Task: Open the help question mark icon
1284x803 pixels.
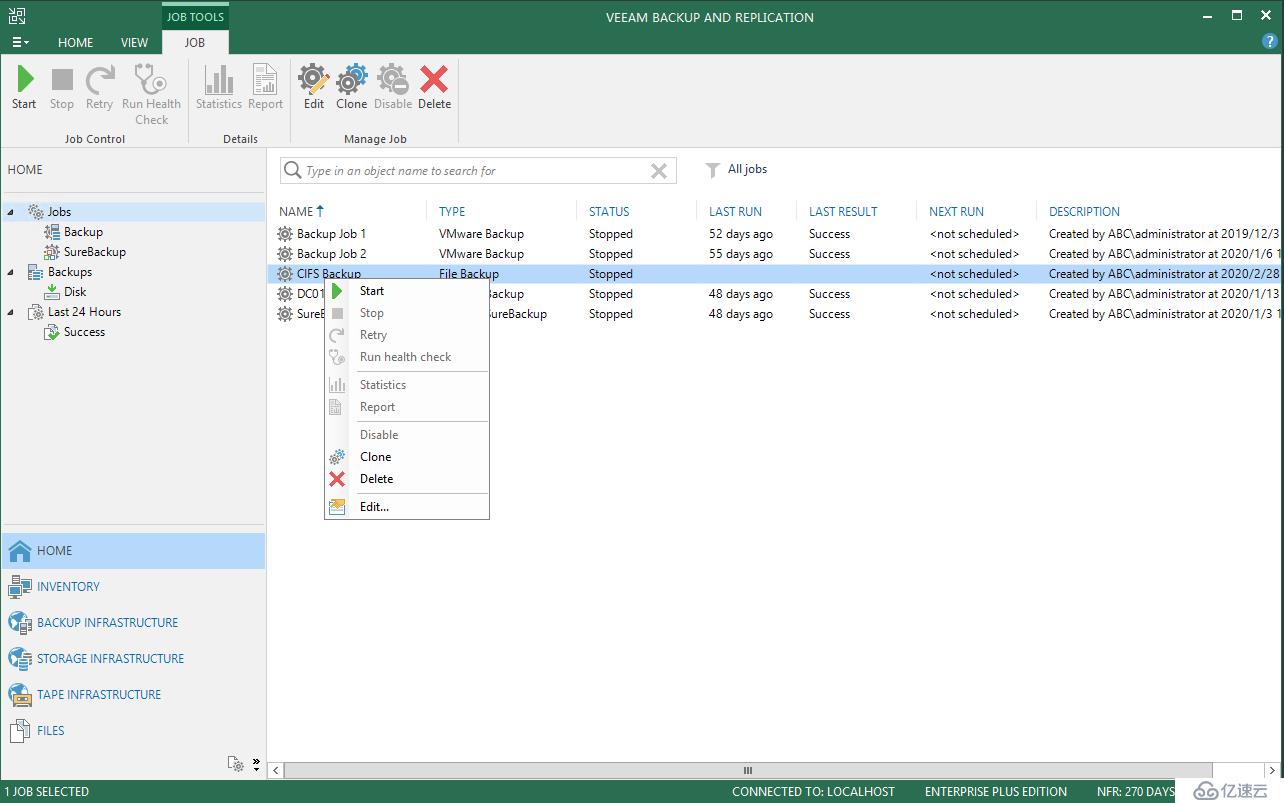Action: point(1270,42)
